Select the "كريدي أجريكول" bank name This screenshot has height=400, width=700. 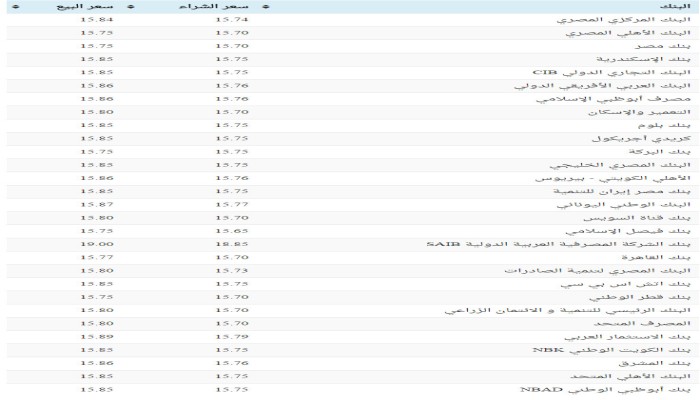tap(641, 138)
